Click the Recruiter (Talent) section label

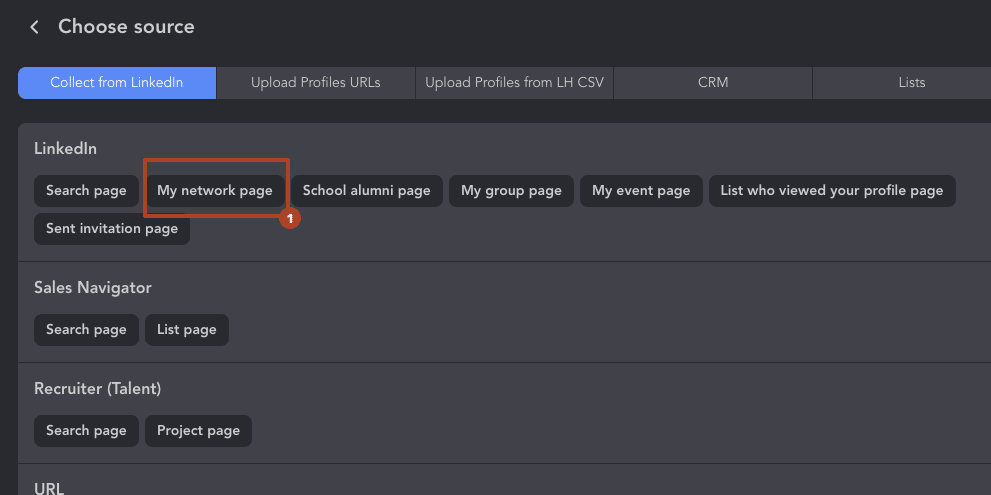tap(97, 389)
